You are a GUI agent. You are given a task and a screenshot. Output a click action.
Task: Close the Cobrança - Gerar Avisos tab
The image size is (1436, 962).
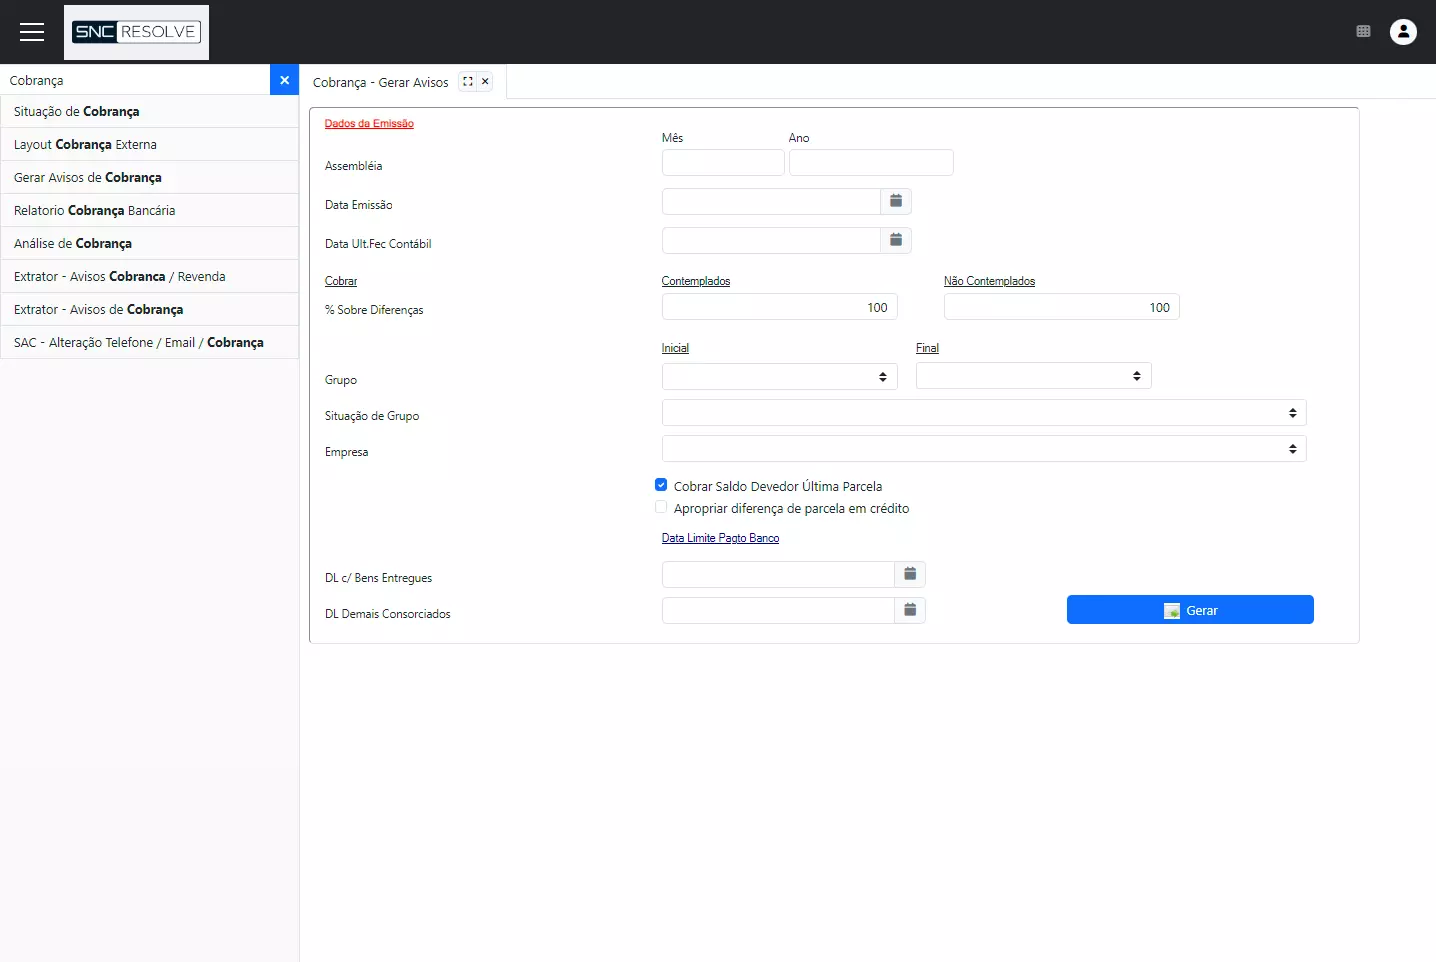pos(485,82)
